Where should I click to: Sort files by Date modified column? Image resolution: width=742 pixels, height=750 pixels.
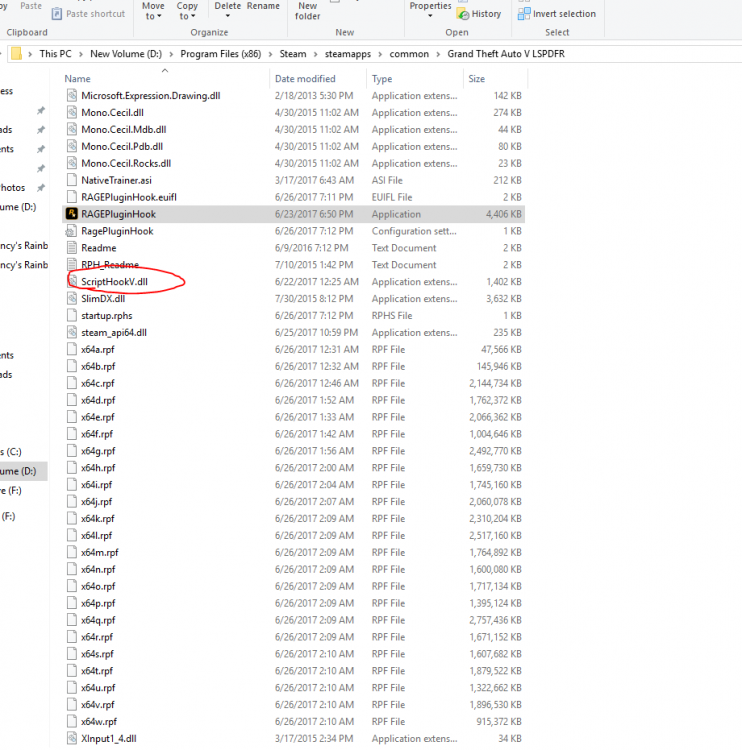click(x=318, y=78)
